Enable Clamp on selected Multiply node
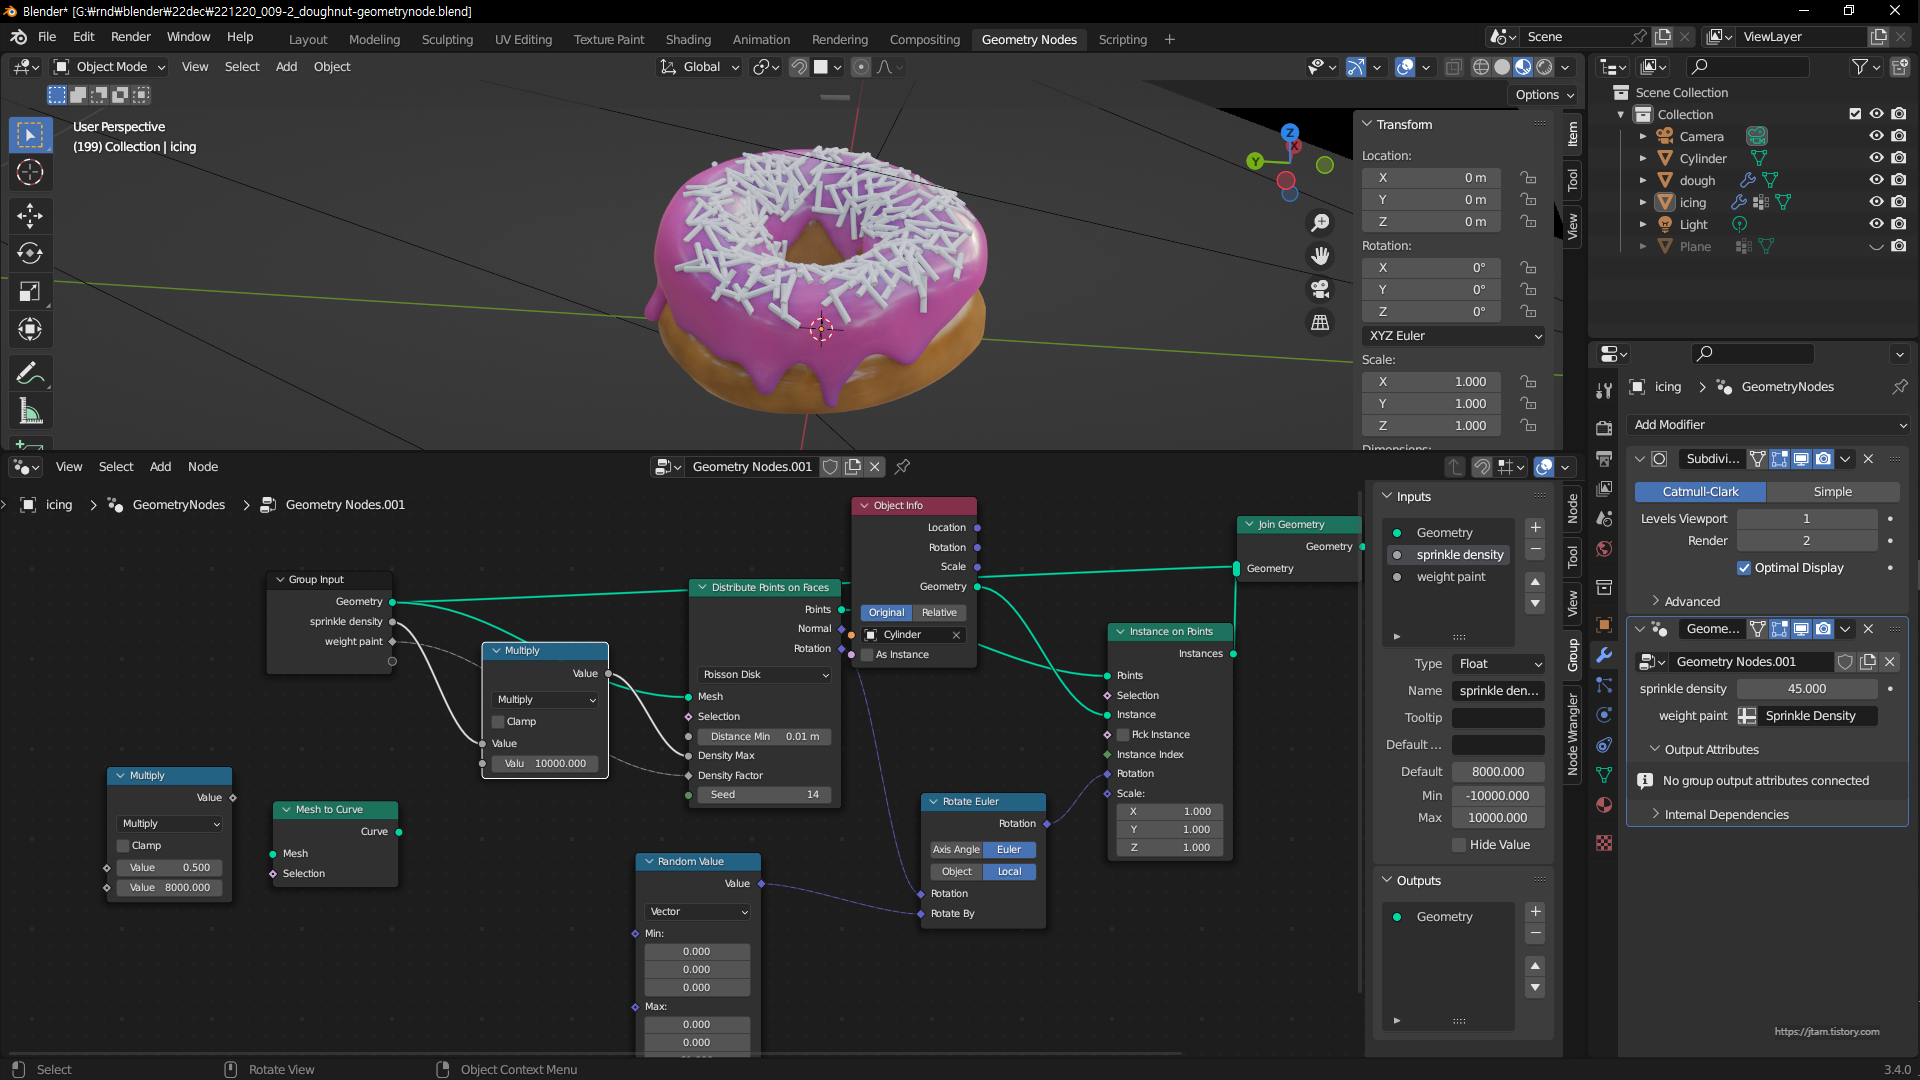1920x1080 pixels. (x=498, y=721)
